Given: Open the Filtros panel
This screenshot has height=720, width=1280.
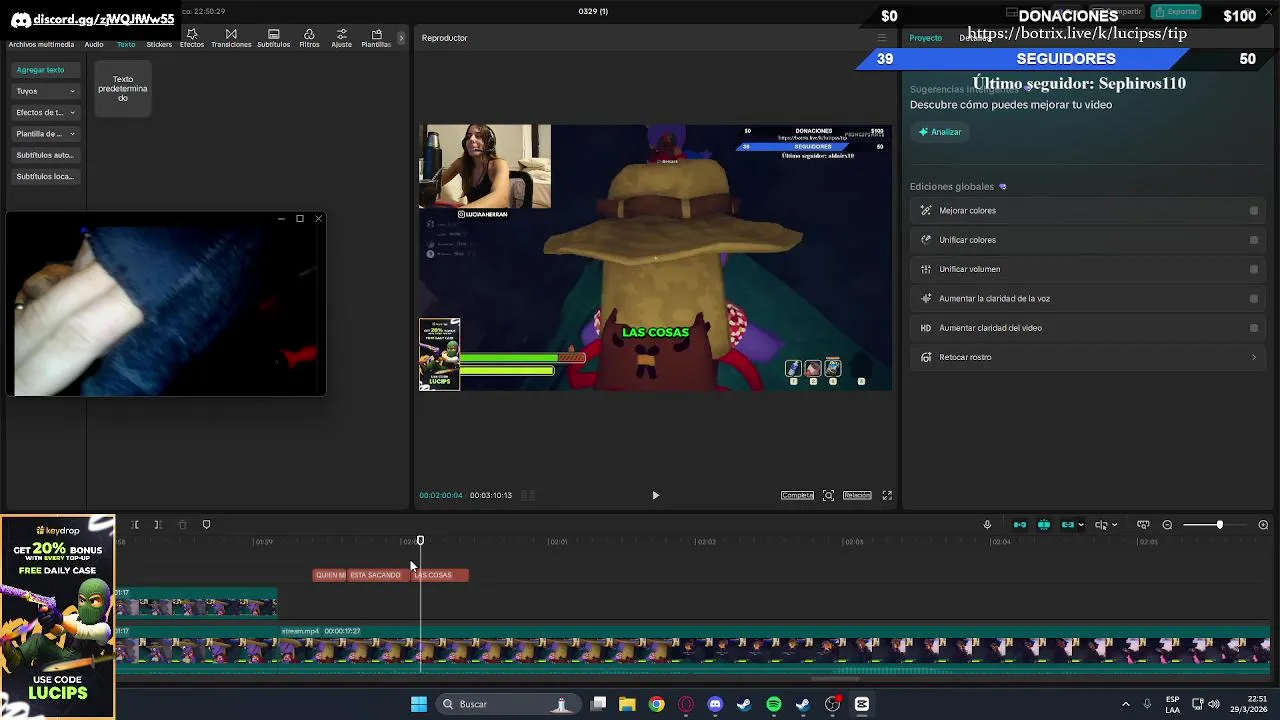Looking at the screenshot, I should pos(309,38).
